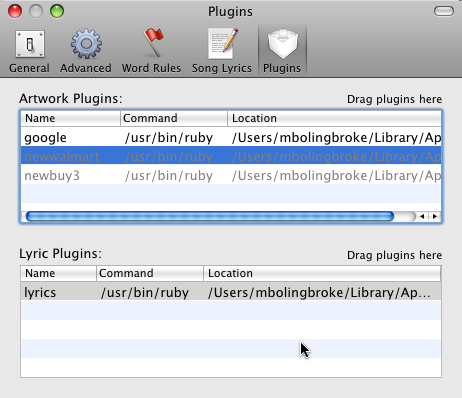Click the scroll left arrow in artwork list
This screenshot has height=398, width=462.
422,216
